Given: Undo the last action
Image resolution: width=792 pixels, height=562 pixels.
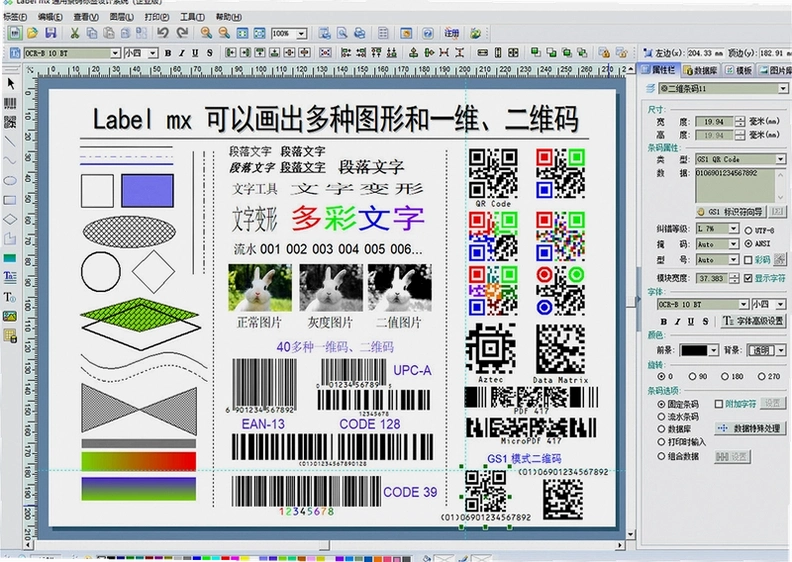Looking at the screenshot, I should [163, 33].
